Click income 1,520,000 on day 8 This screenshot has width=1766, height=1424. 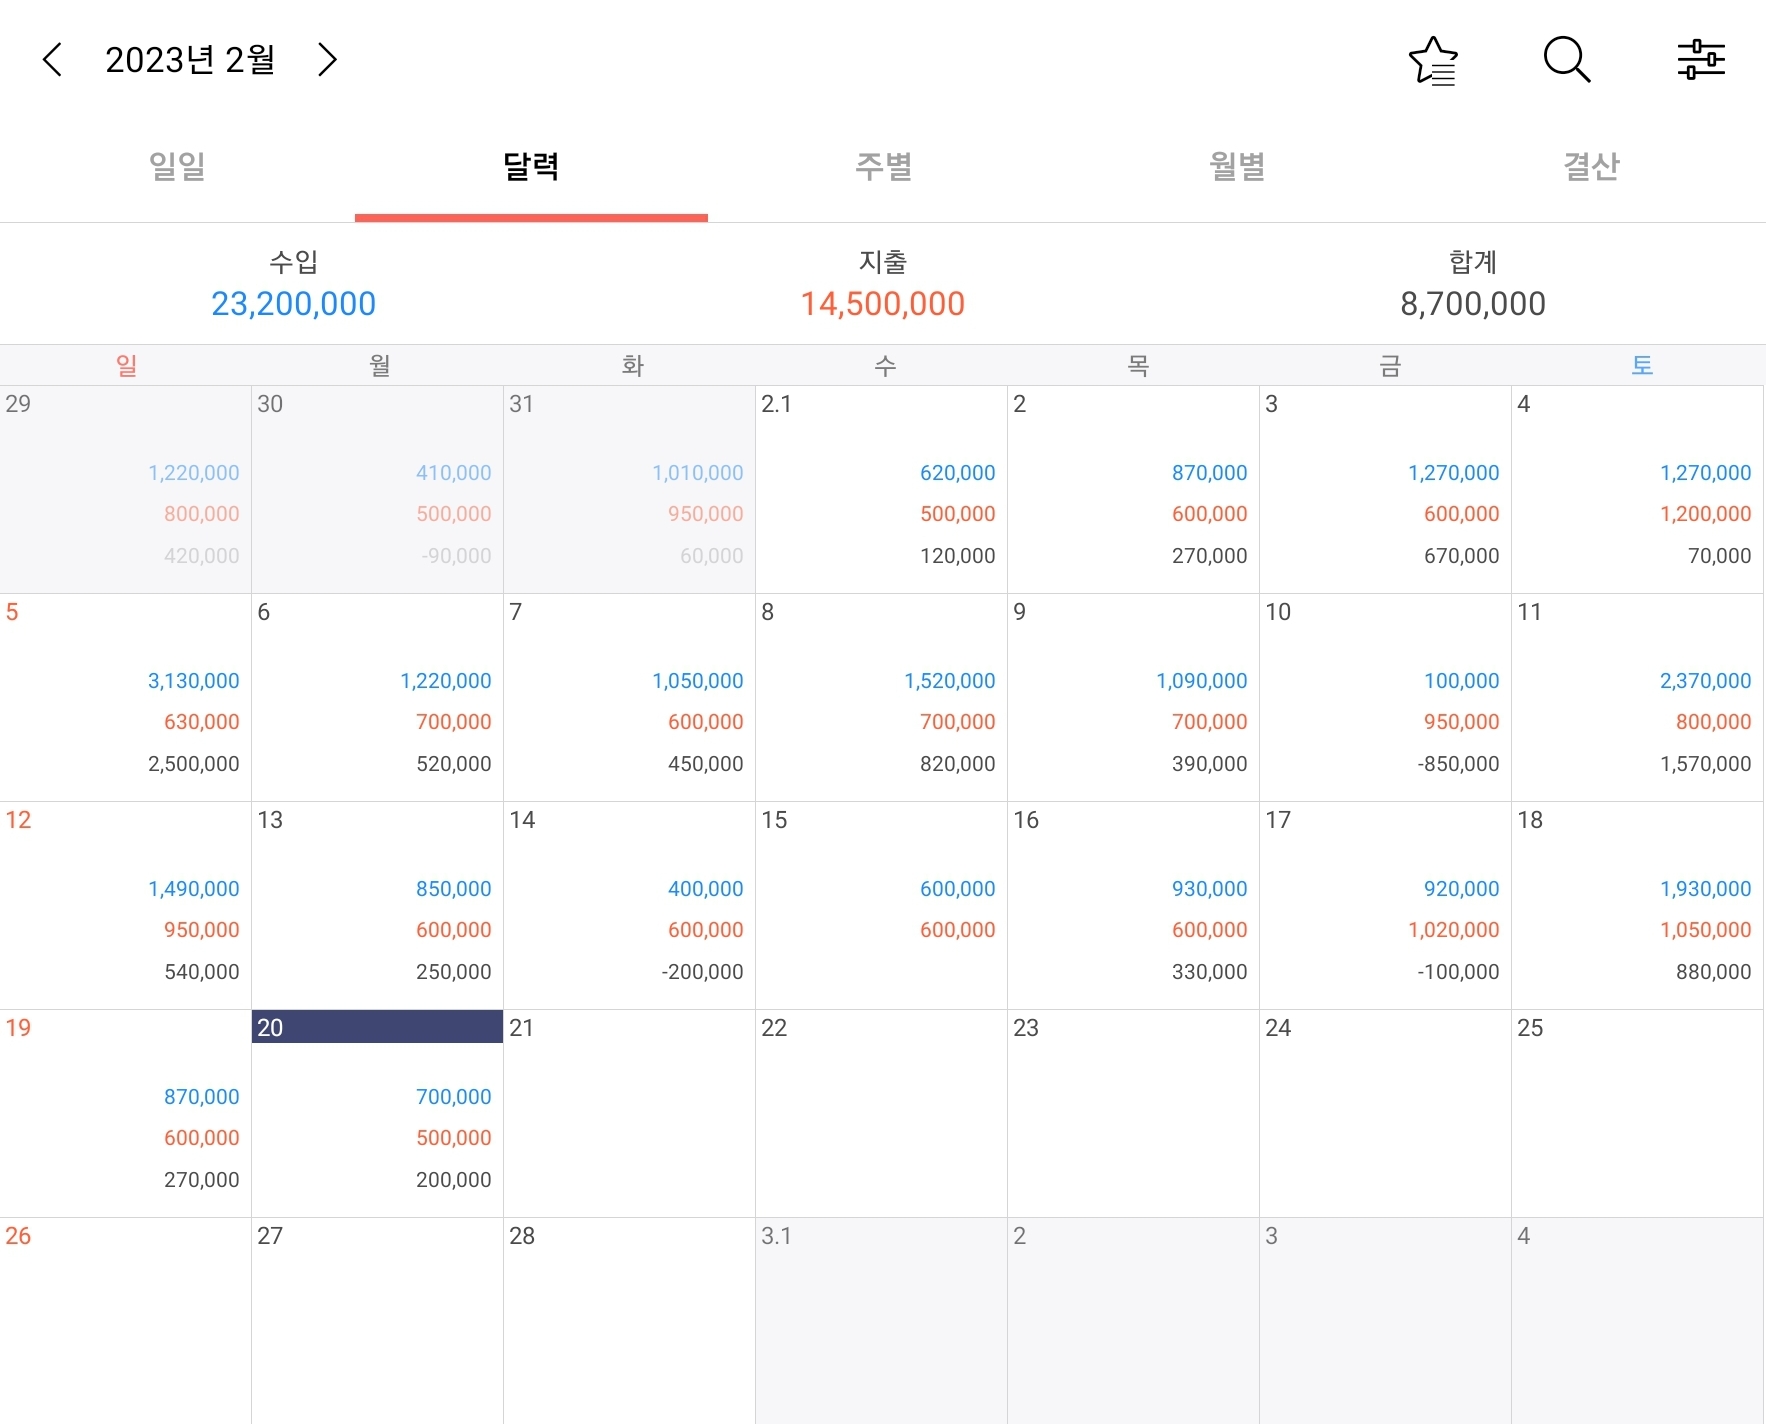point(949,681)
